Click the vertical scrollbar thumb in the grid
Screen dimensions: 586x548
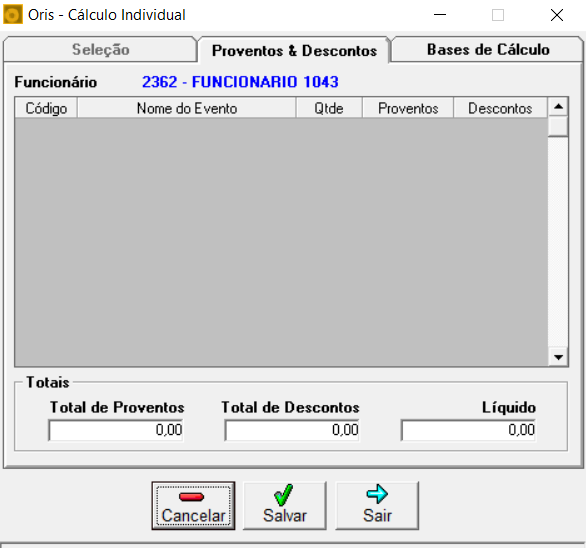click(x=558, y=126)
